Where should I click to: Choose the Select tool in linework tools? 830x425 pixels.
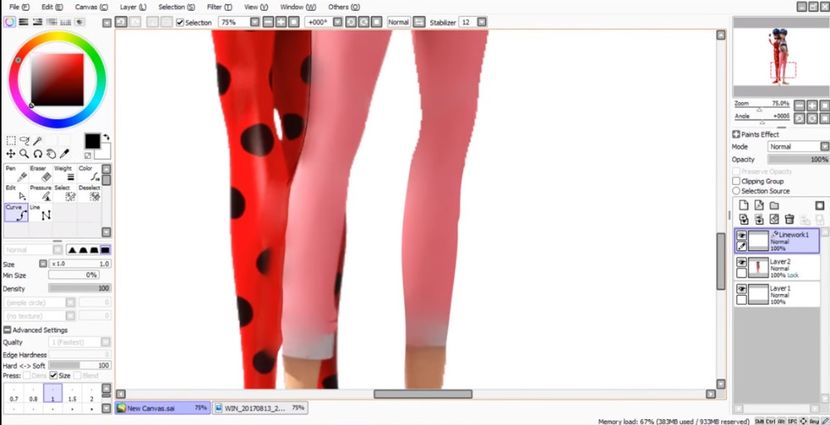(65, 193)
